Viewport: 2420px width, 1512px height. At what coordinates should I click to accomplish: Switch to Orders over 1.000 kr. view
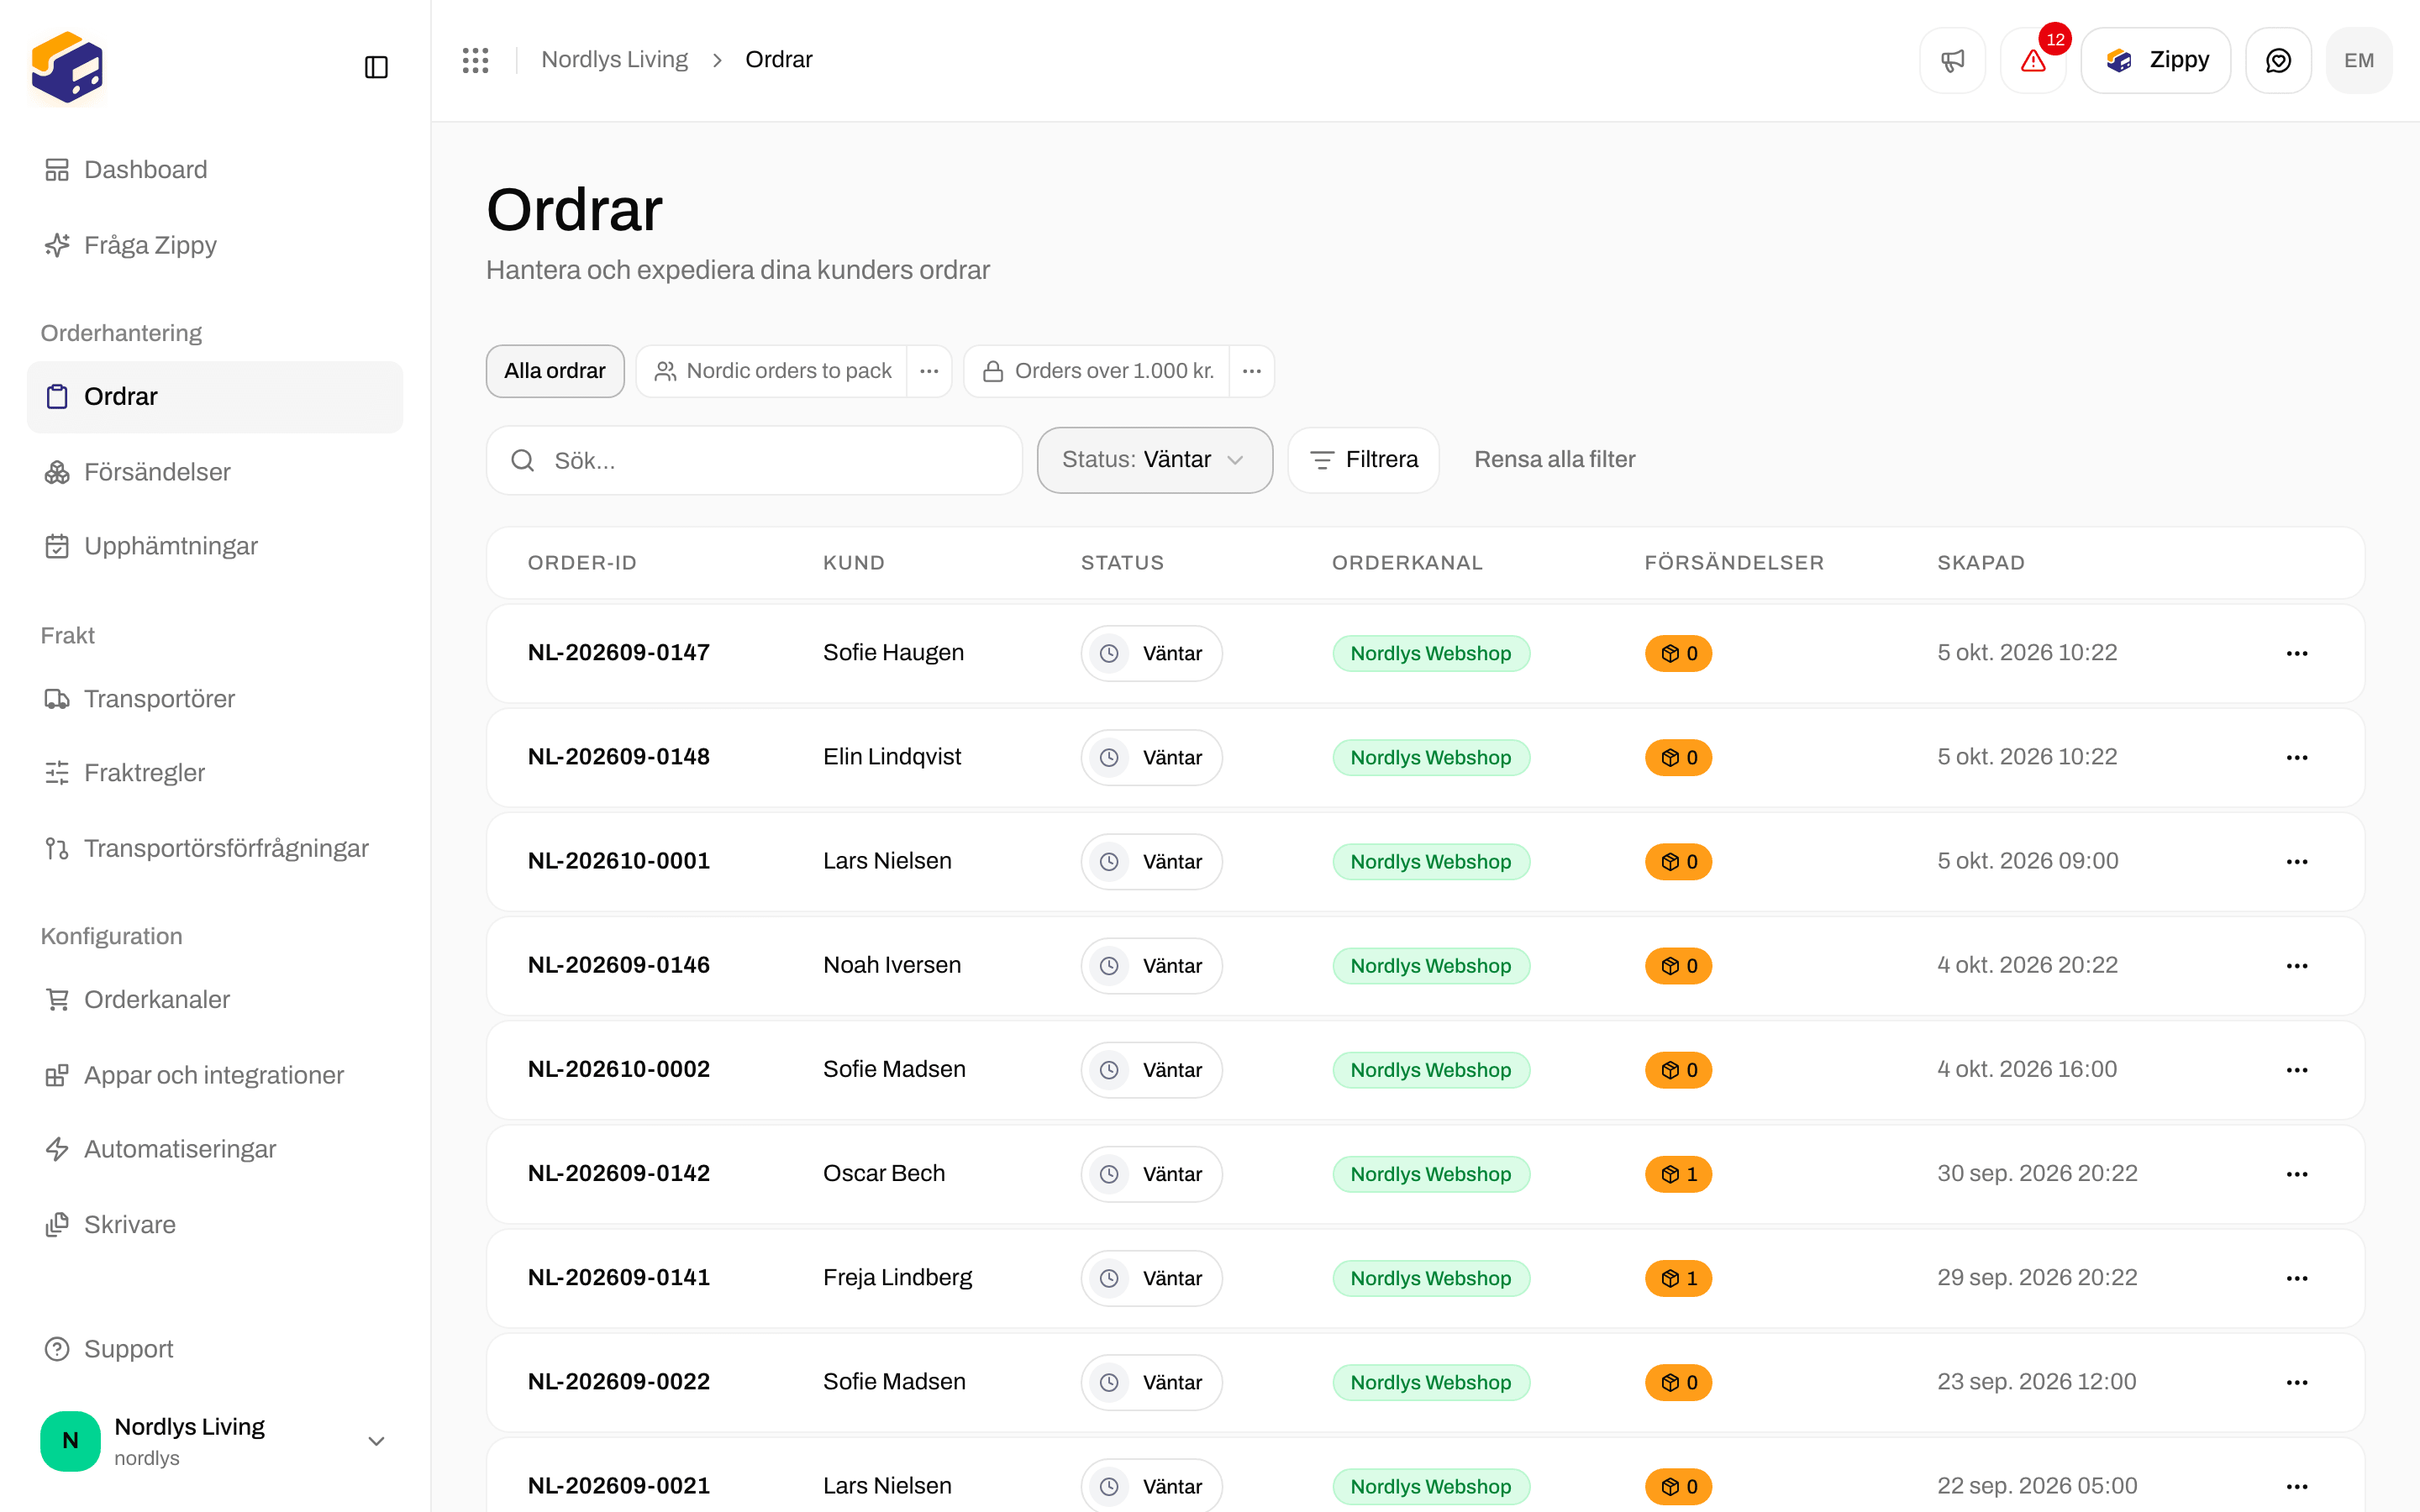(x=1098, y=371)
